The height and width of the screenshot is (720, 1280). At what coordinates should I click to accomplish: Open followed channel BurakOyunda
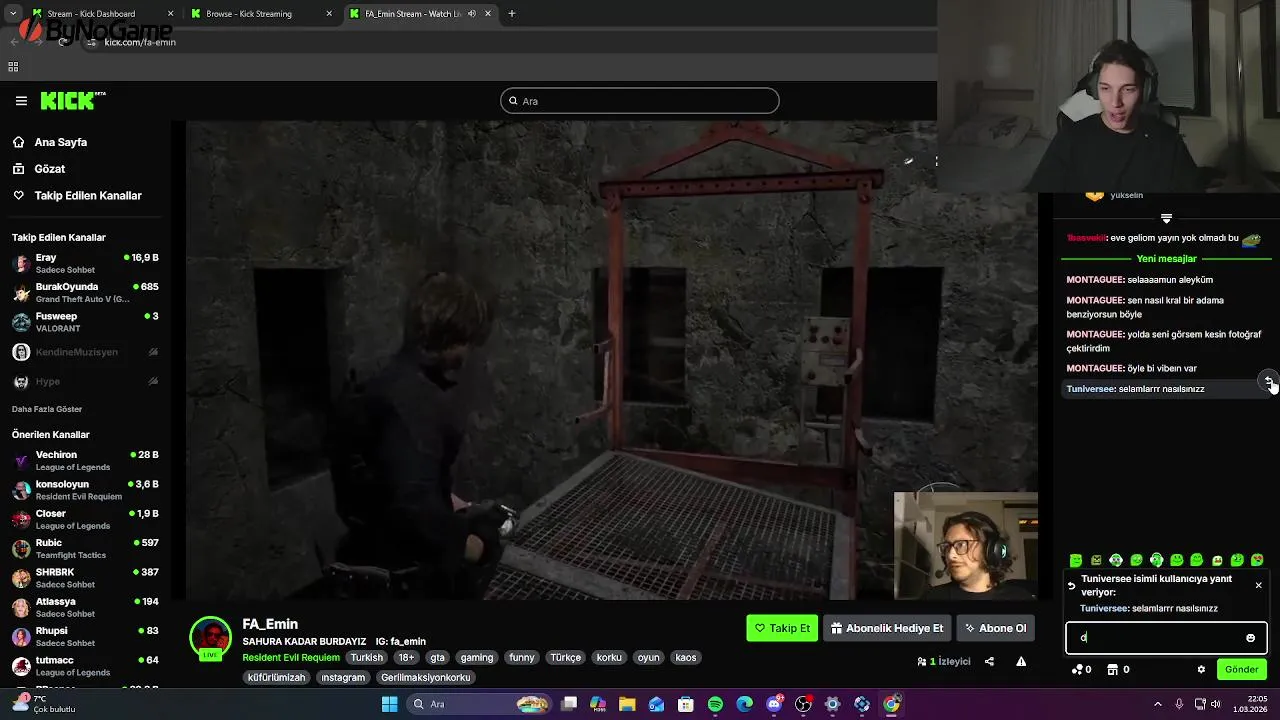pos(85,292)
